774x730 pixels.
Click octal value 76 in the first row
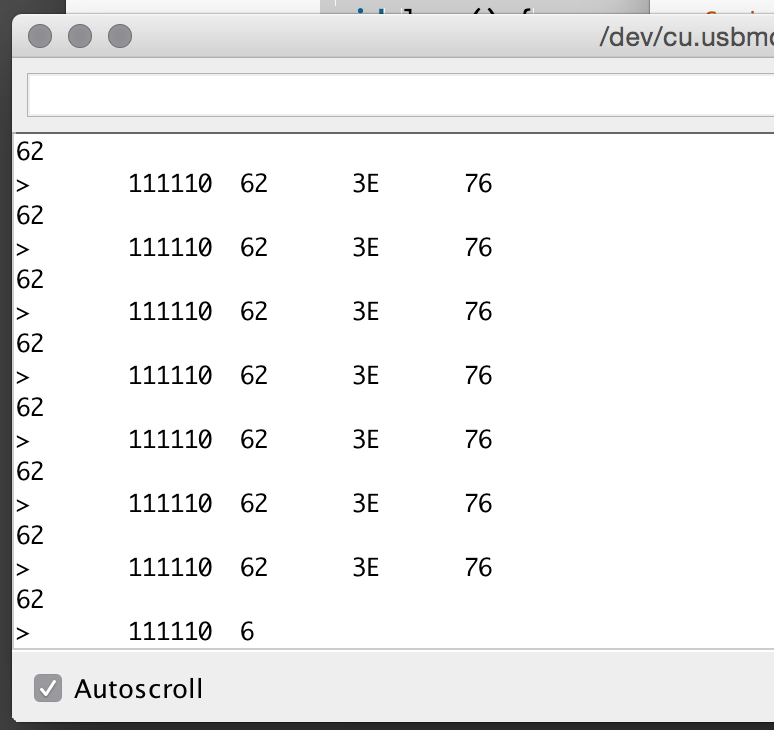[x=478, y=184]
